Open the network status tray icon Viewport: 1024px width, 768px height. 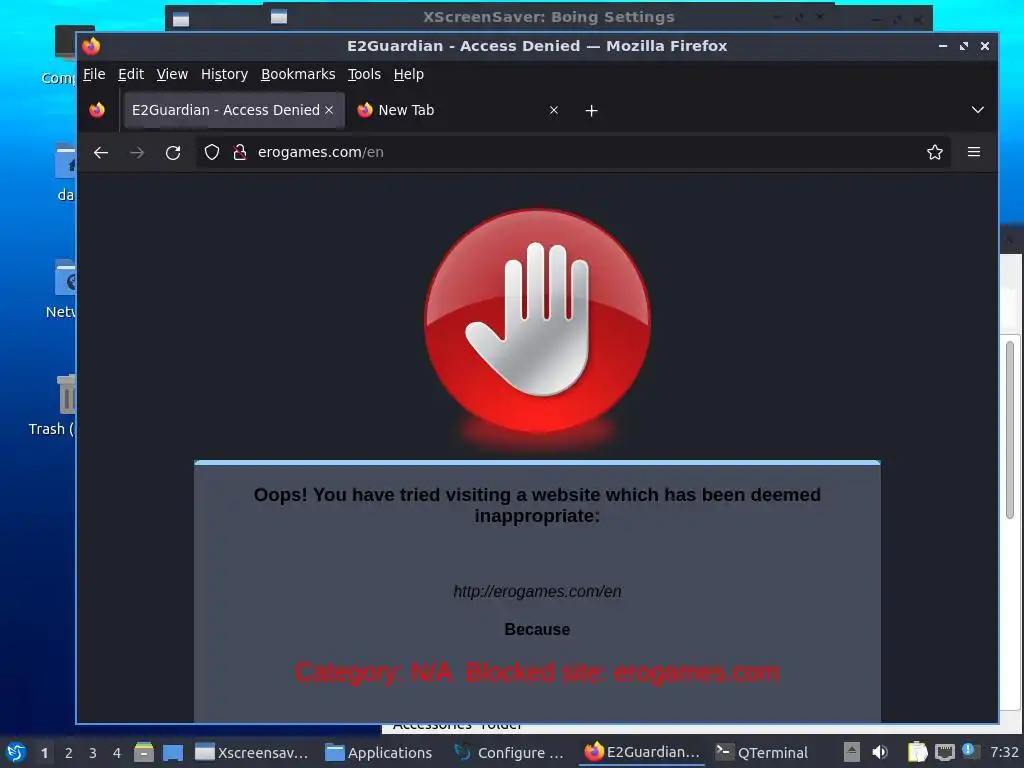click(x=944, y=753)
